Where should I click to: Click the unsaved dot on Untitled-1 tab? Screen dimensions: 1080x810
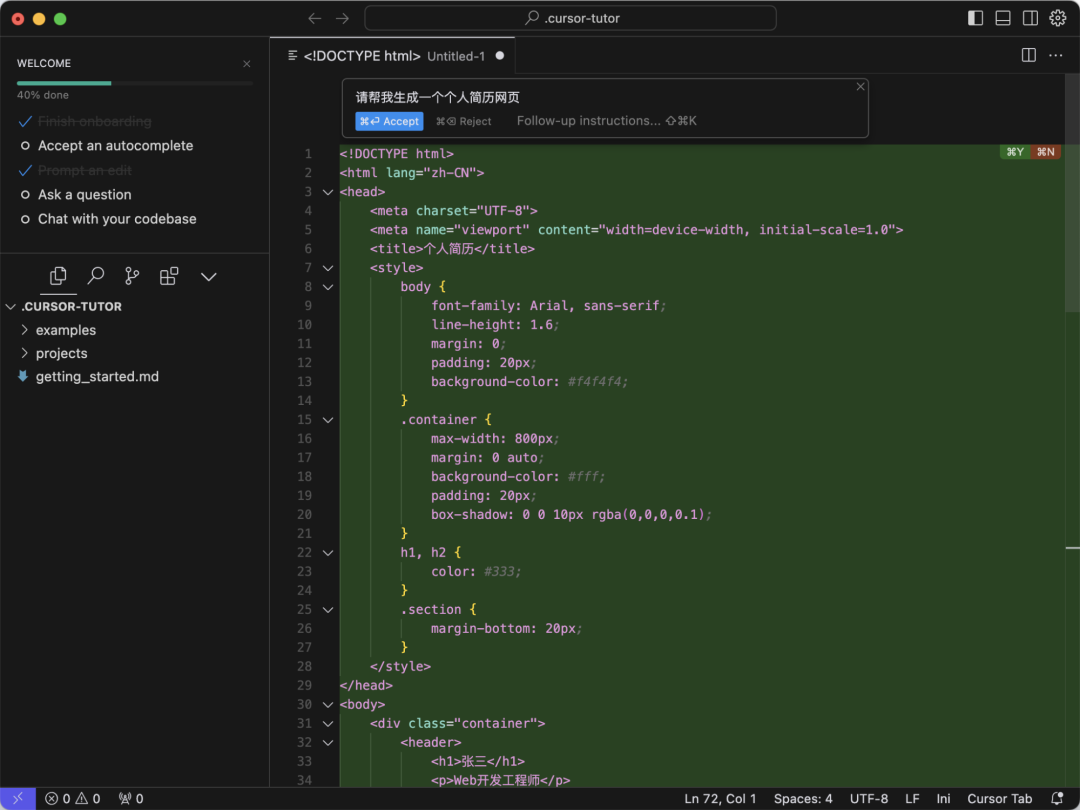click(500, 56)
